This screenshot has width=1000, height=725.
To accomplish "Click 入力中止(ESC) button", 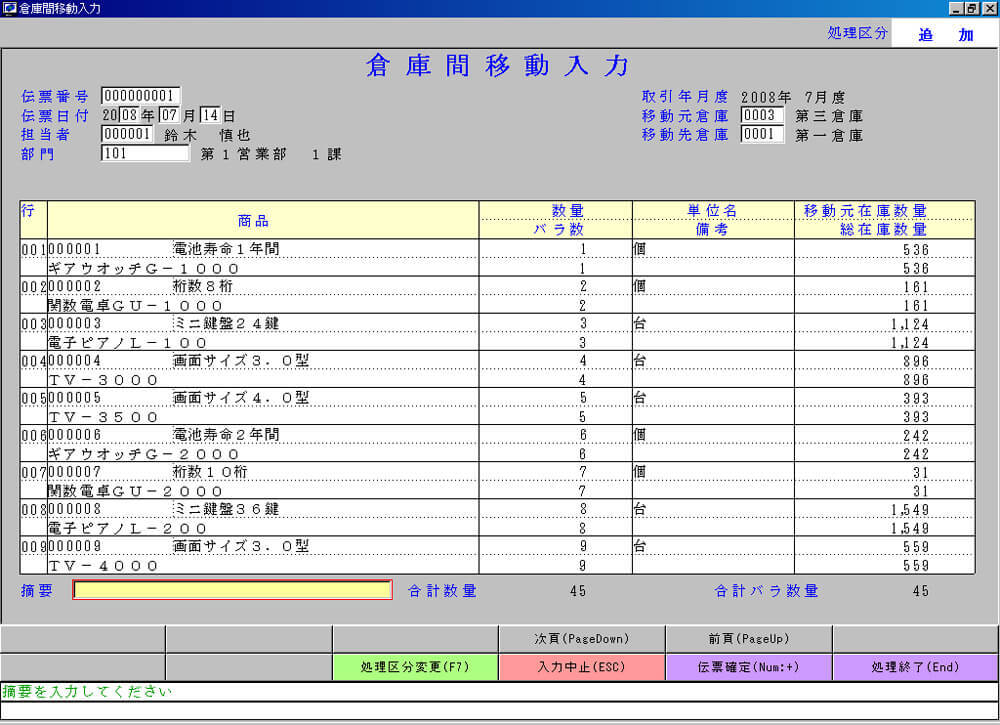I will (582, 667).
